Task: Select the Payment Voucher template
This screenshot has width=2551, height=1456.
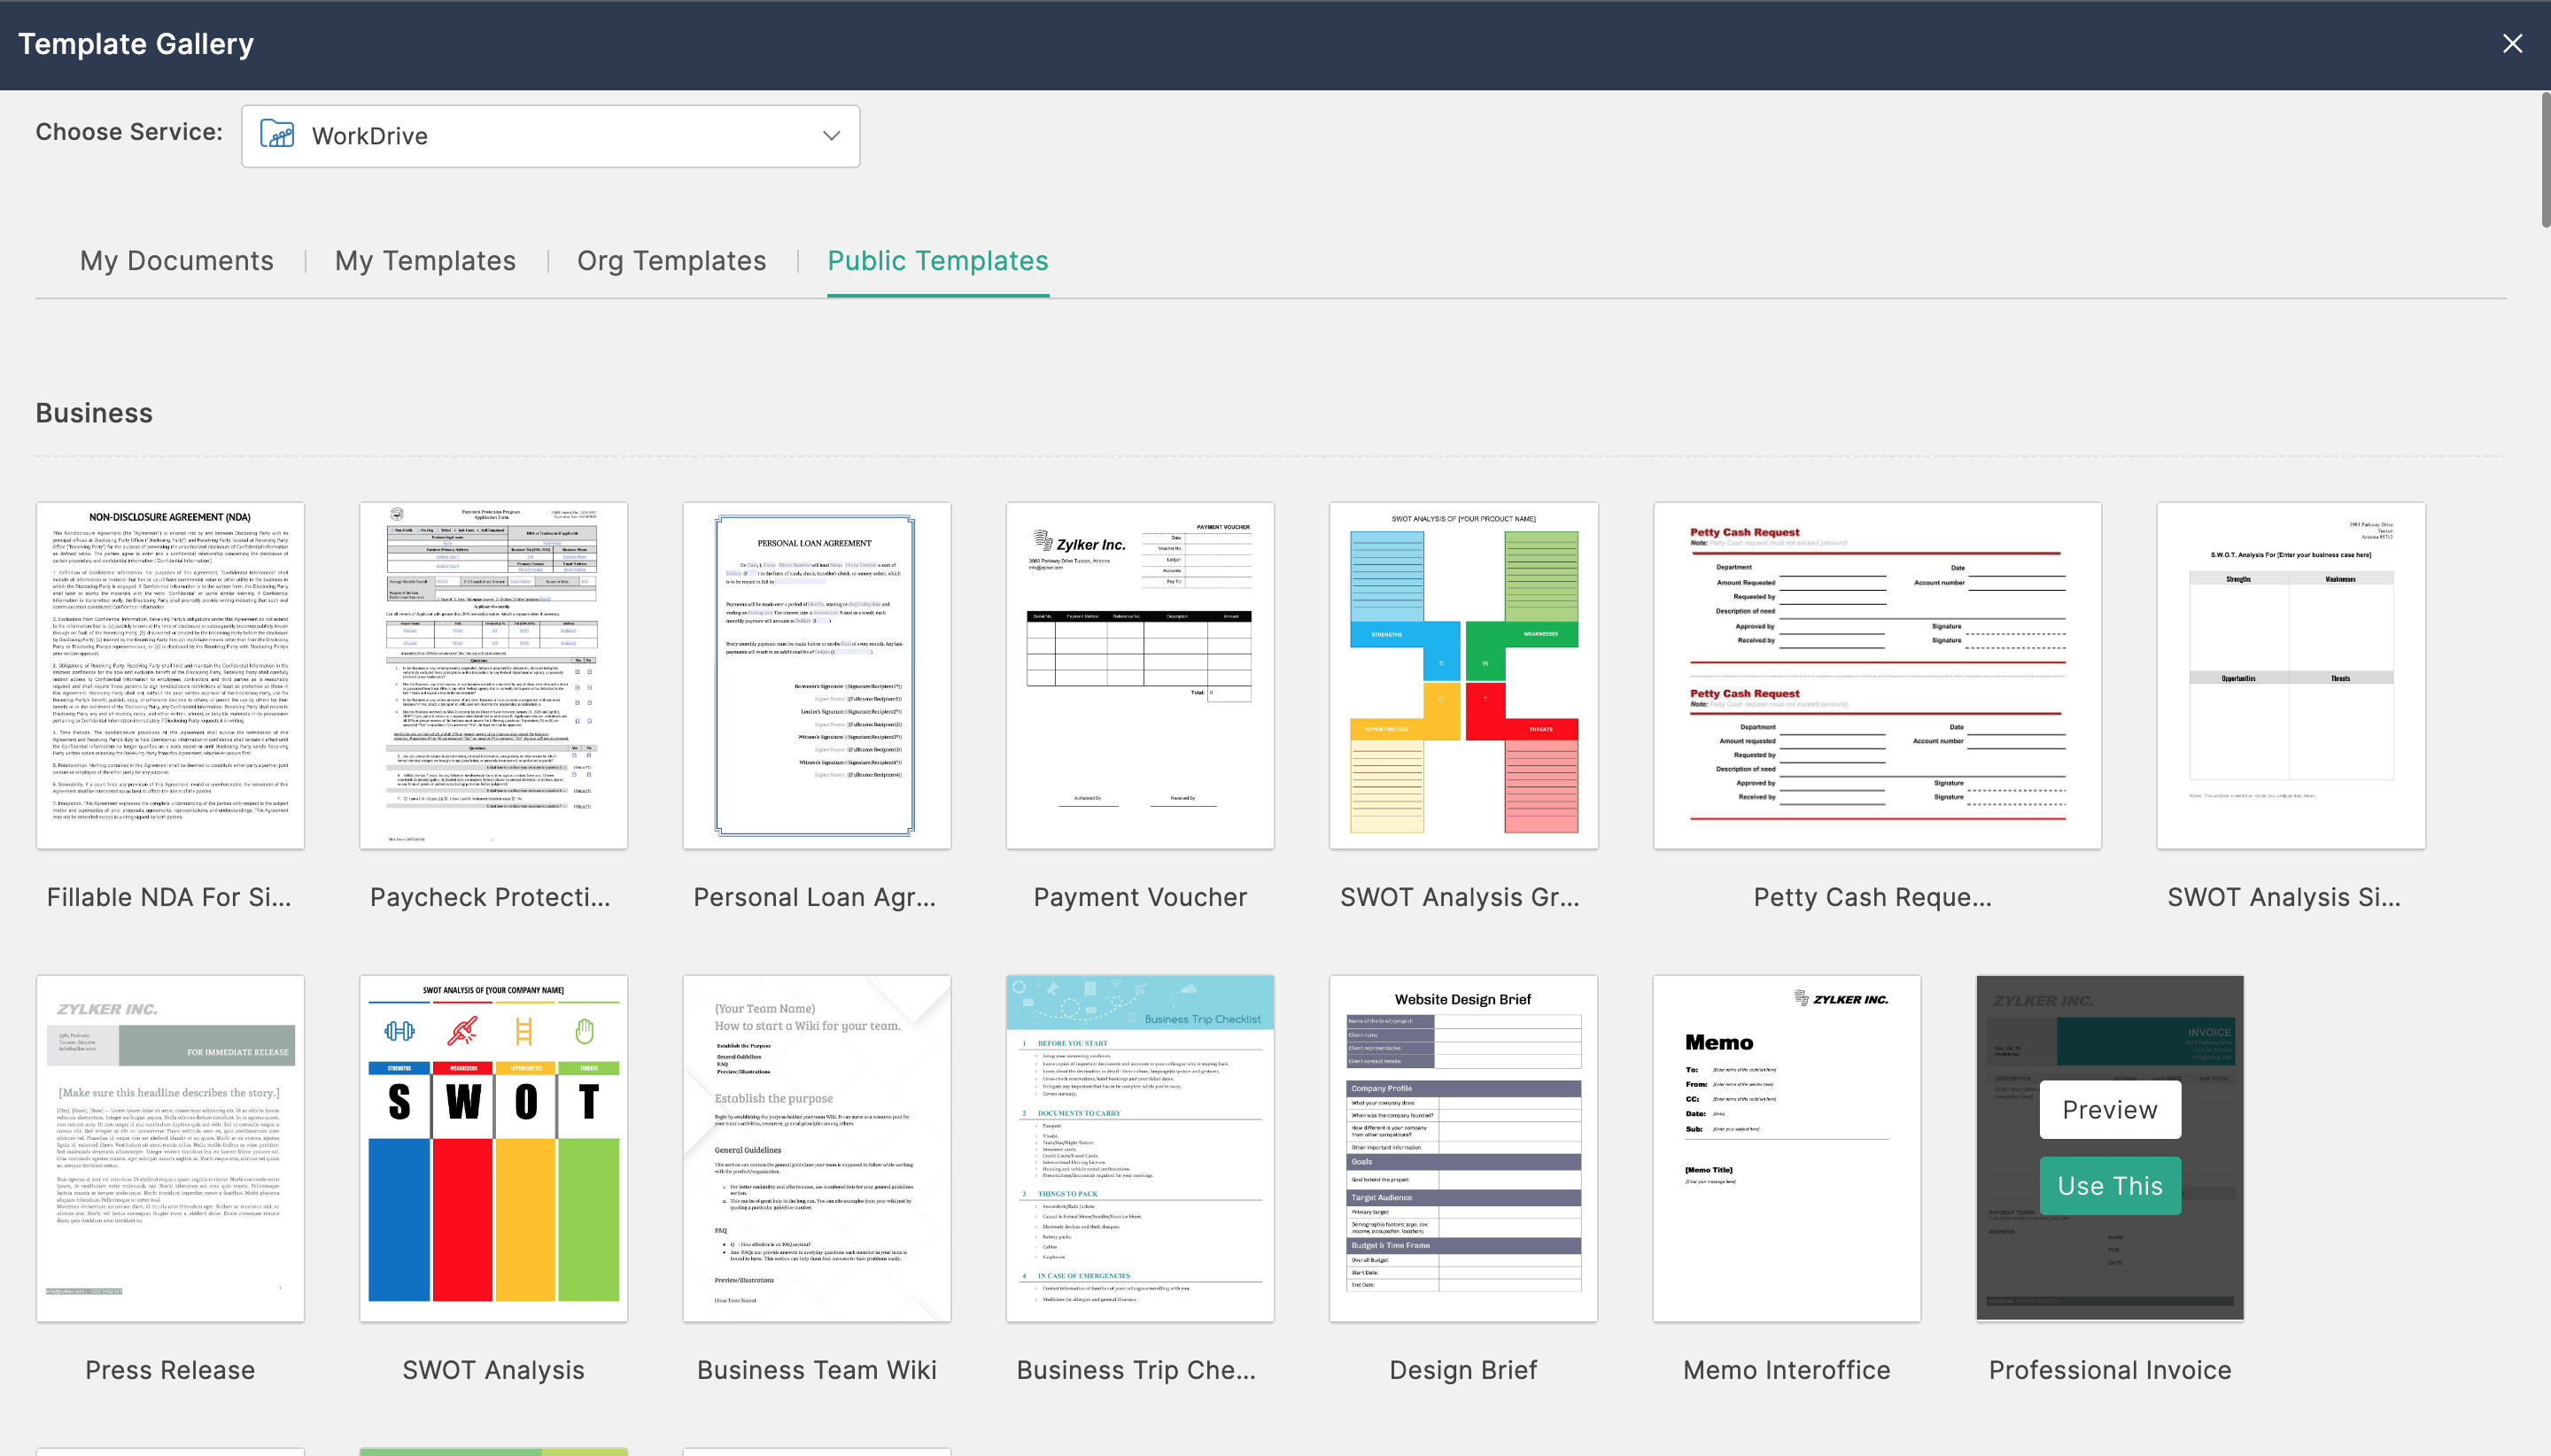Action: [1139, 676]
